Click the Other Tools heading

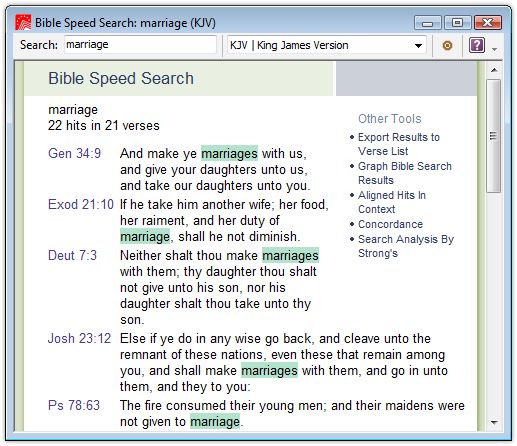pyautogui.click(x=390, y=119)
